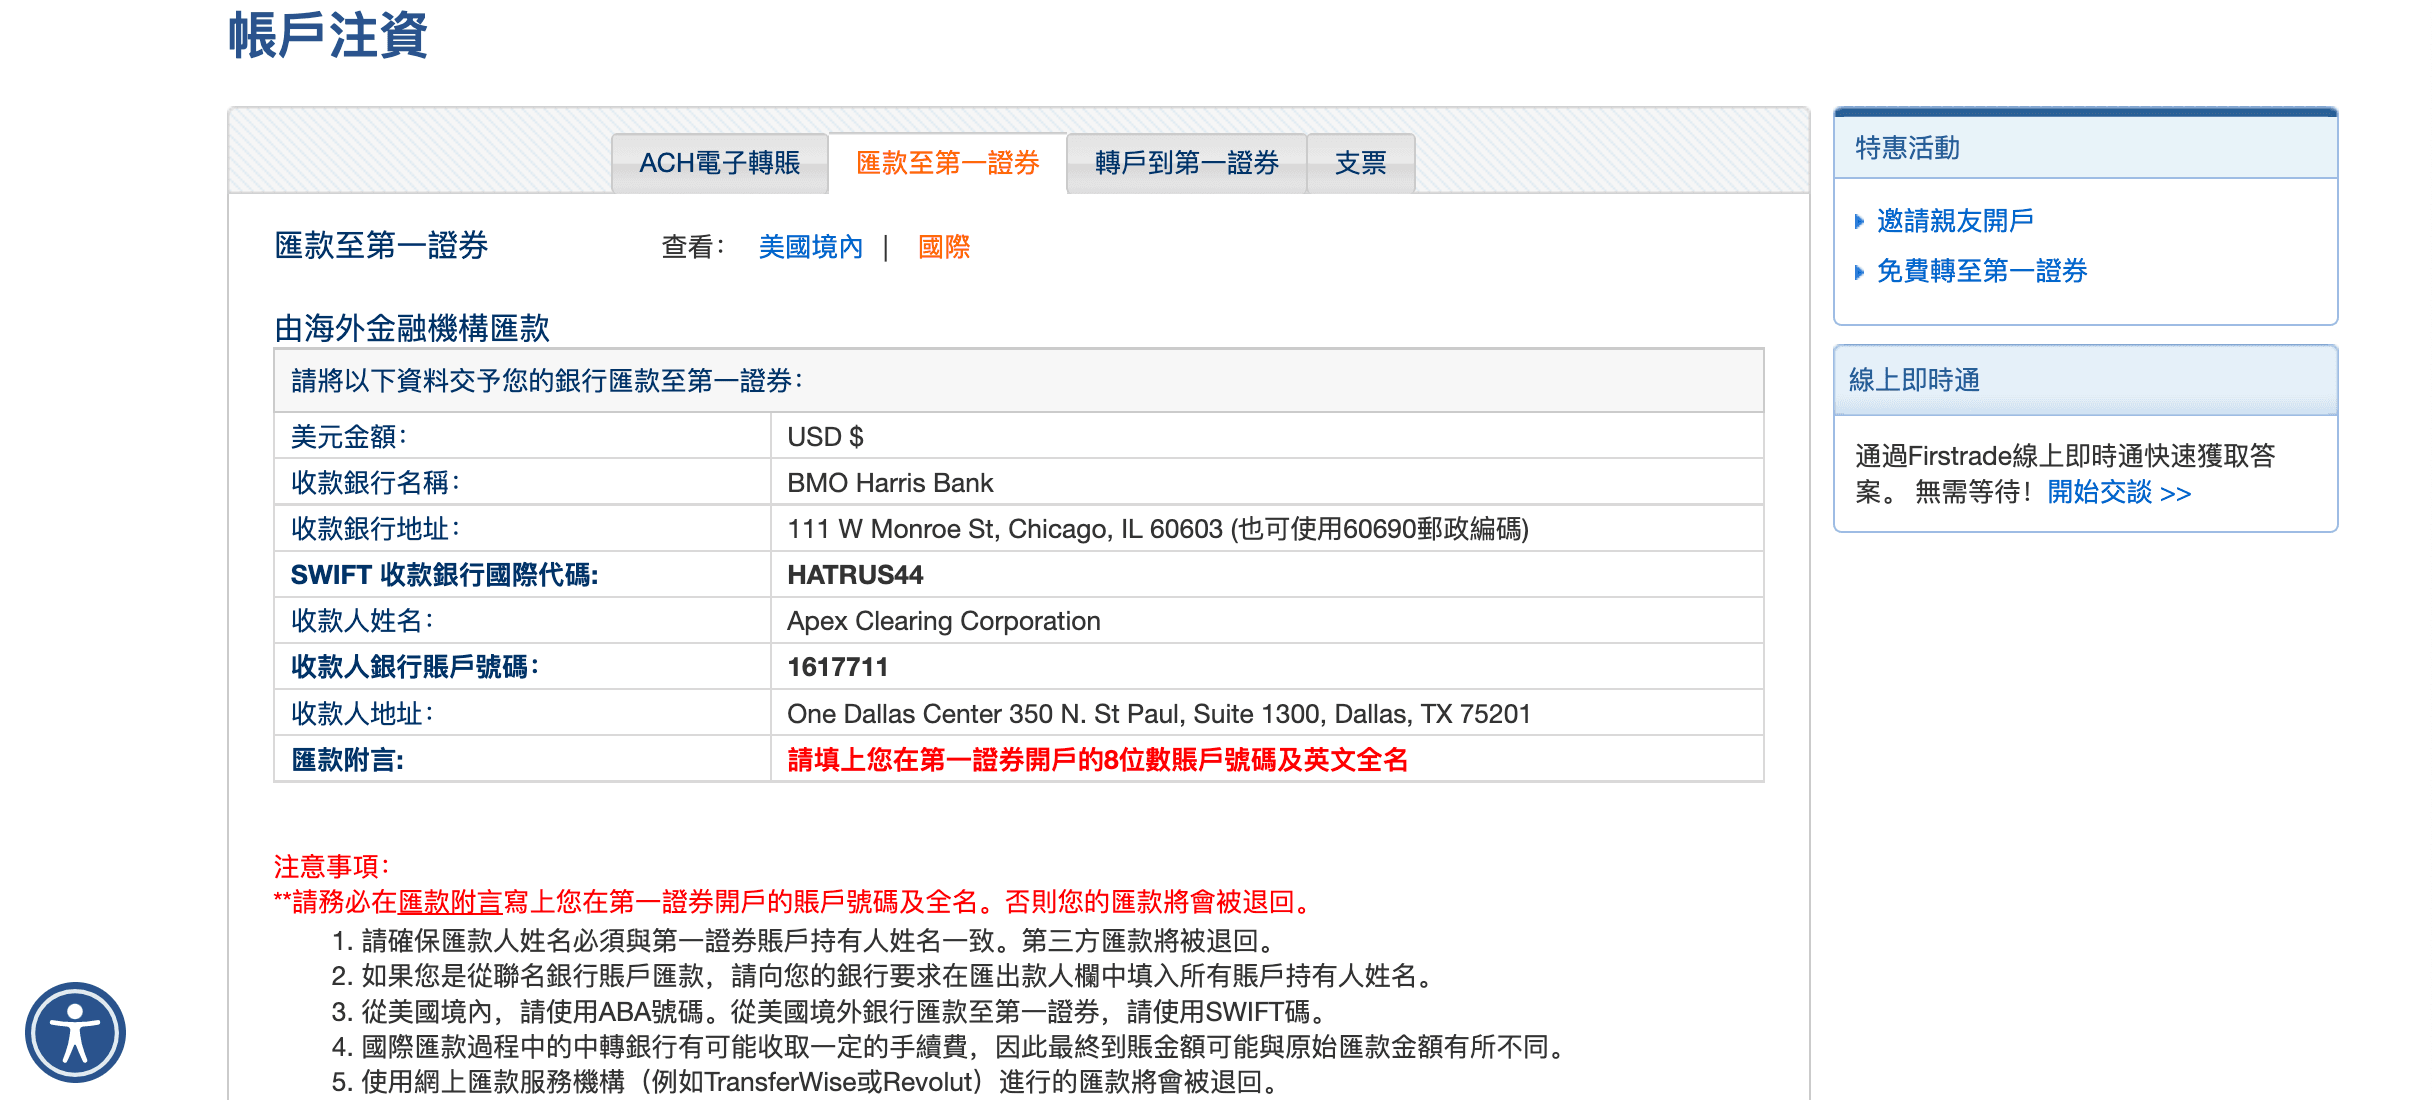Image resolution: width=2432 pixels, height=1100 pixels.
Task: Click the 匯款至第一證券 section heading below tabs
Action: (x=381, y=246)
